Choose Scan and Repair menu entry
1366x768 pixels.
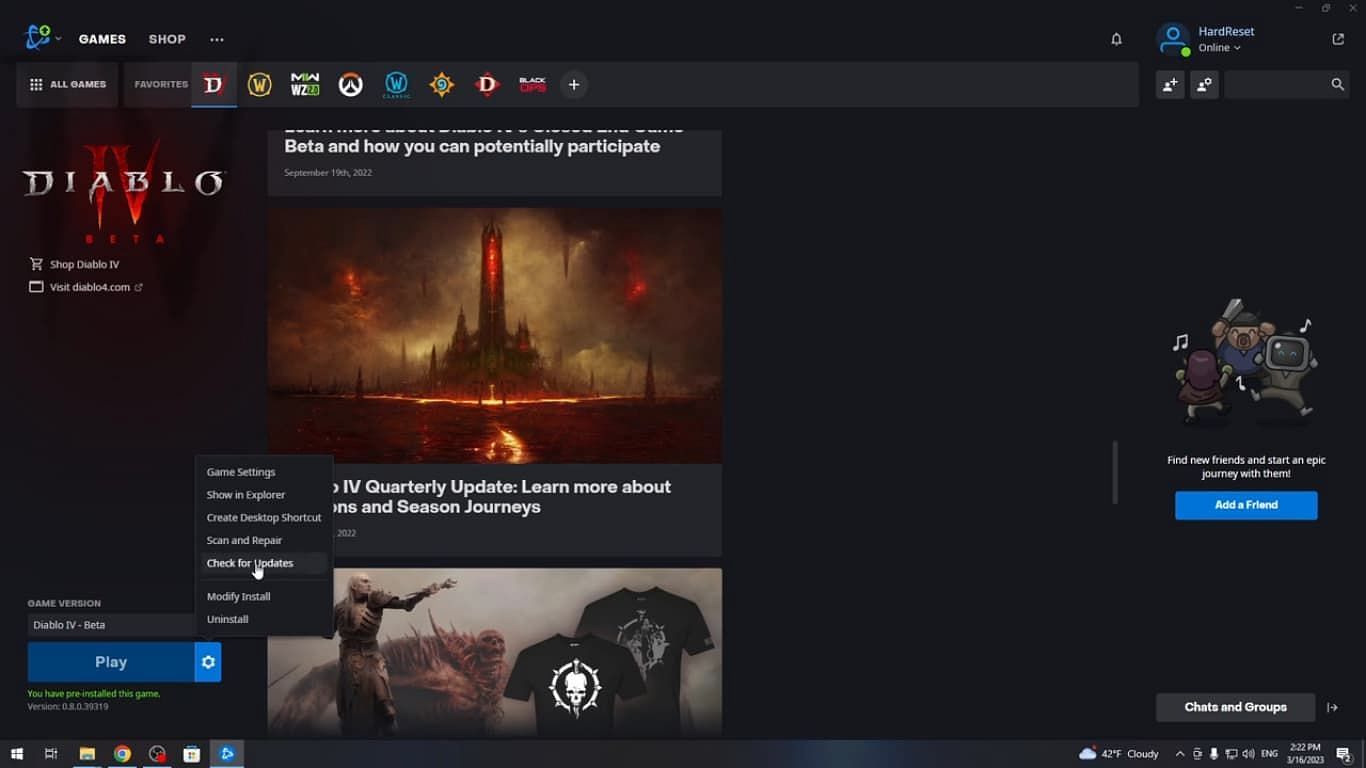244,540
